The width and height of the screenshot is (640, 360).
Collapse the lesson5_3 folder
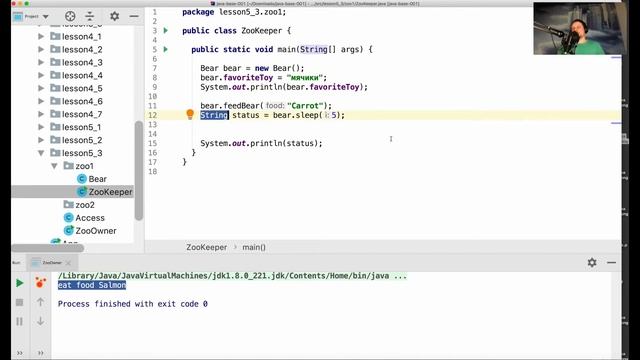pos(41,153)
